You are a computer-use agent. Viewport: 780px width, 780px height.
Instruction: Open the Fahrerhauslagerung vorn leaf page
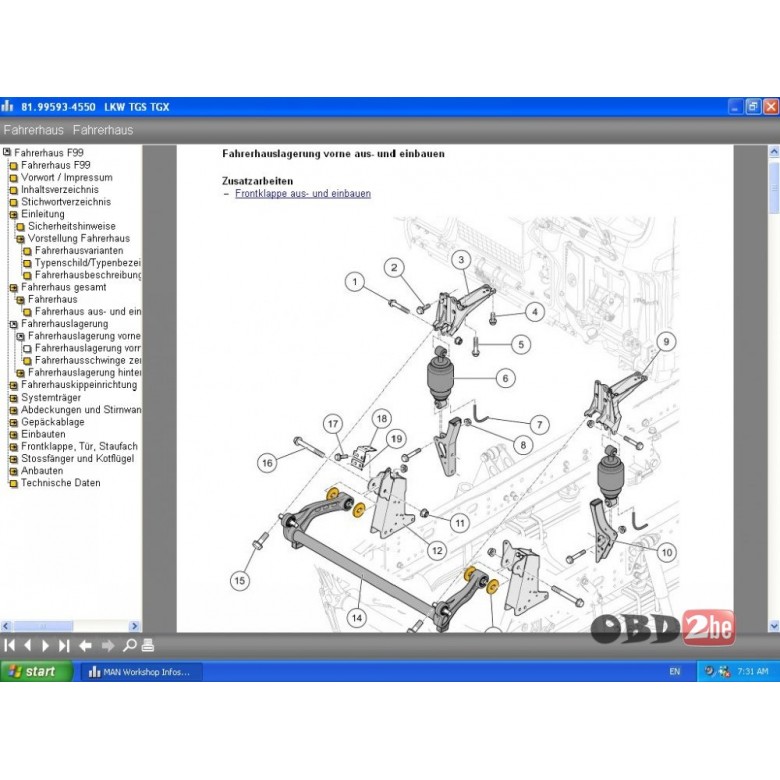[88, 348]
